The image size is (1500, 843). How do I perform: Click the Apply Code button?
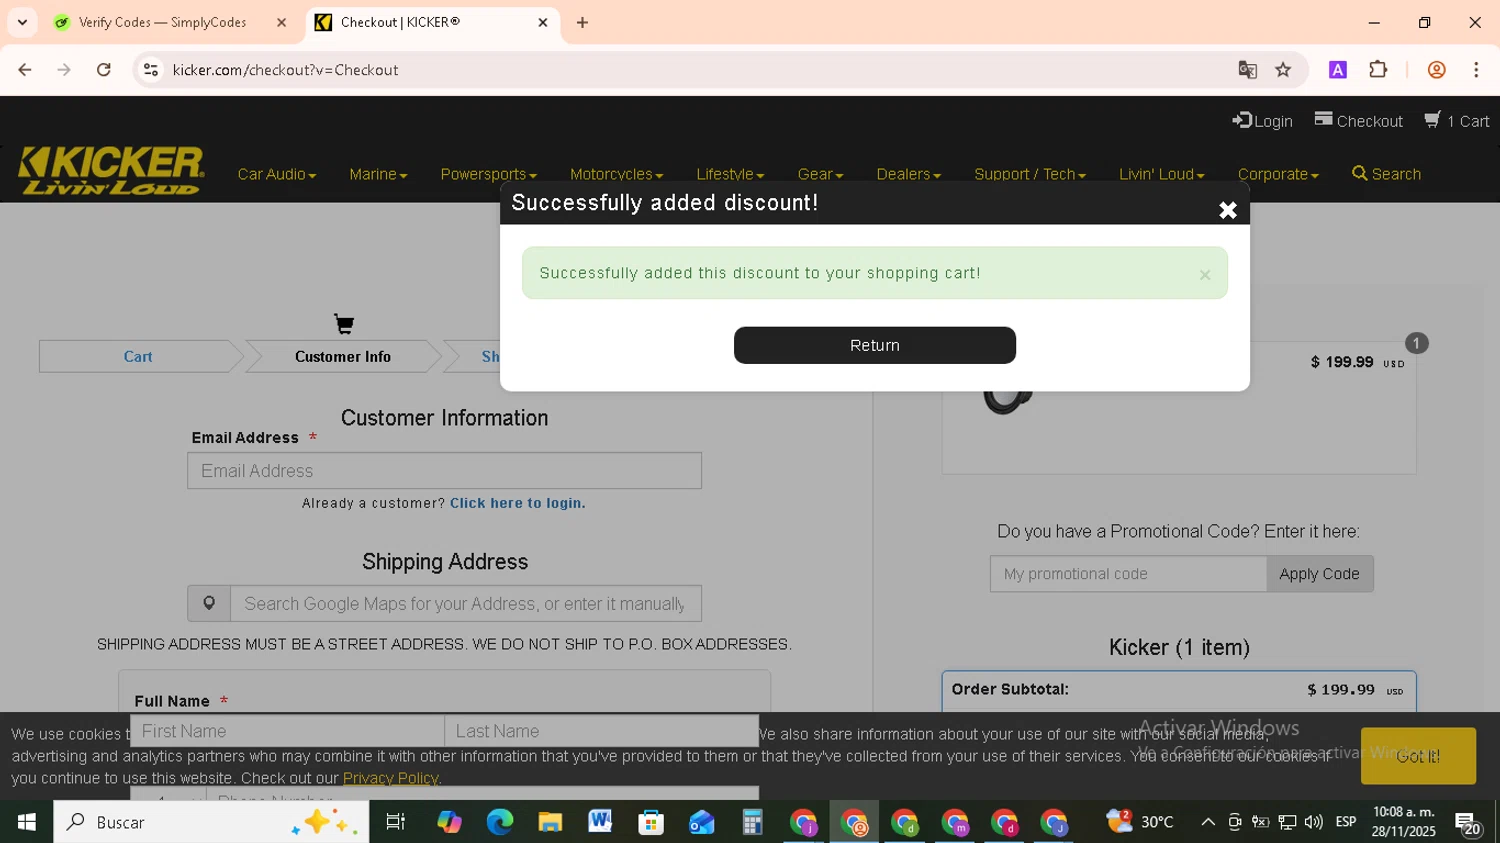pyautogui.click(x=1319, y=574)
